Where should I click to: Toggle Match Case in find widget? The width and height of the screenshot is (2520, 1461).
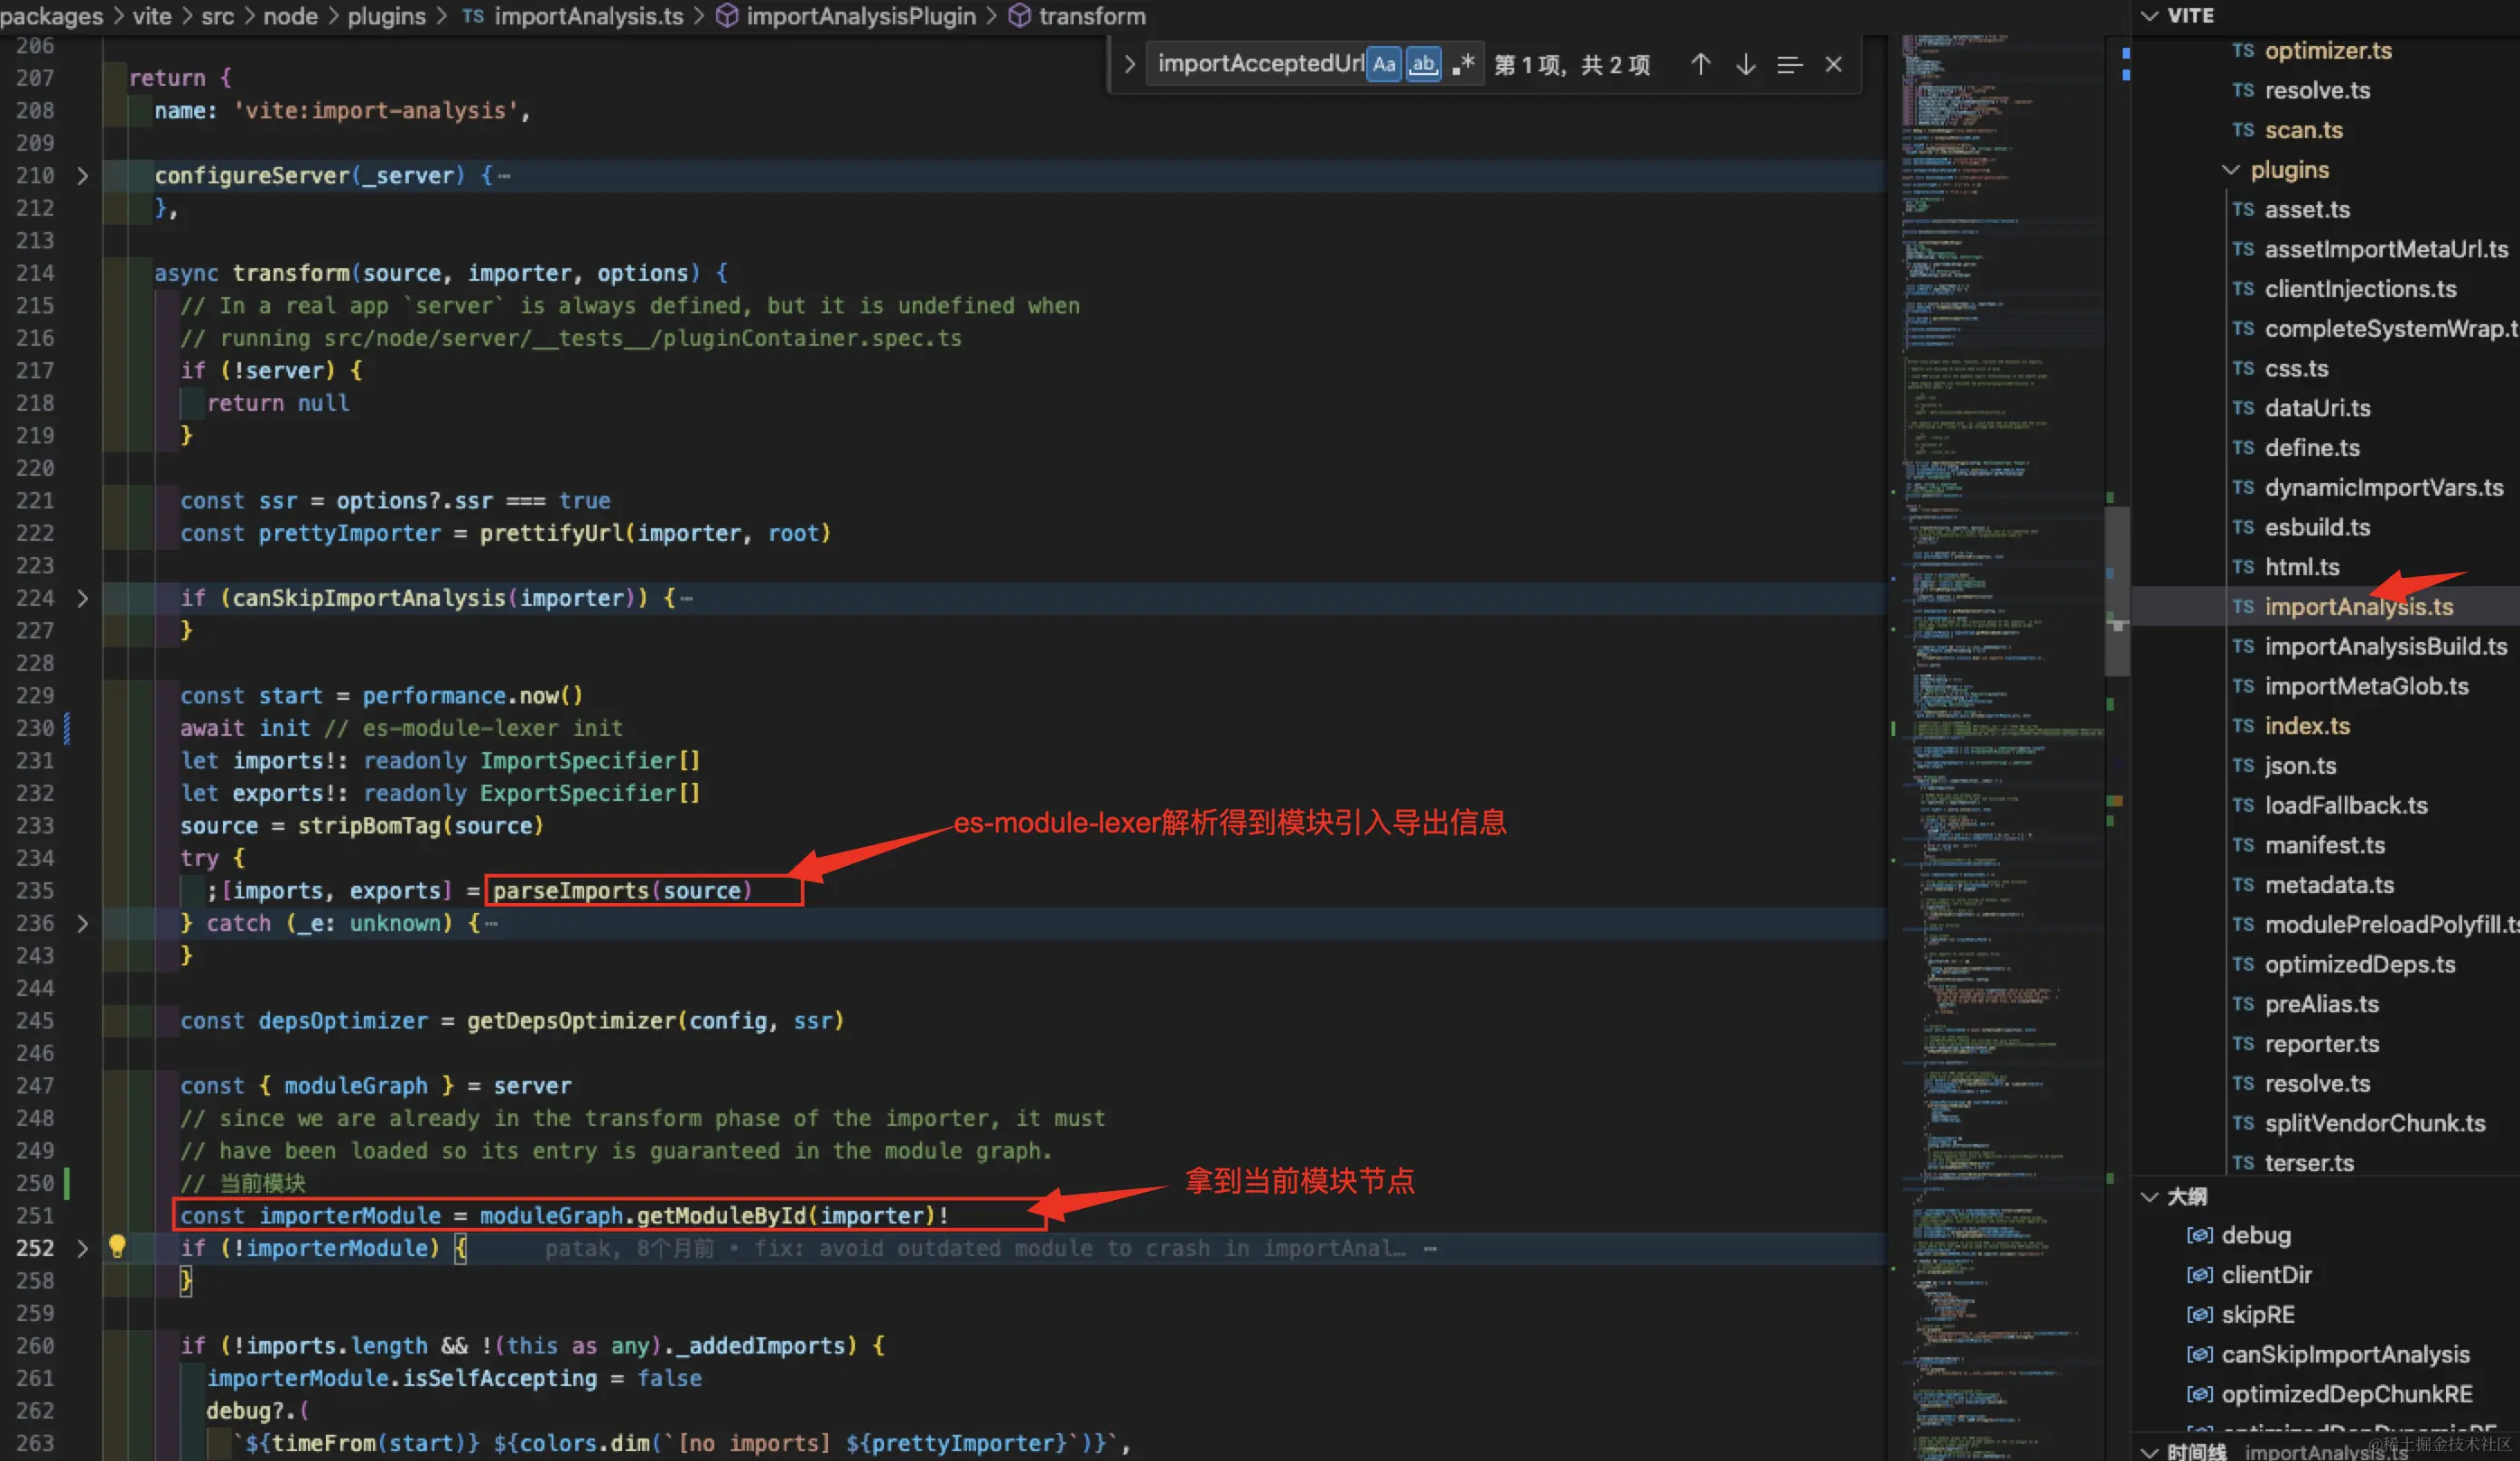1383,65
